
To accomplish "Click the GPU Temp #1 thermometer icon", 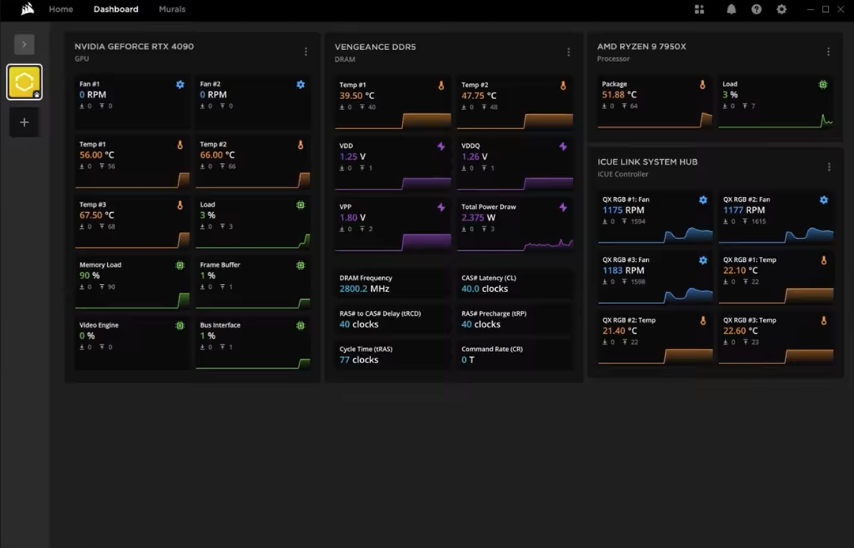I will 180,145.
